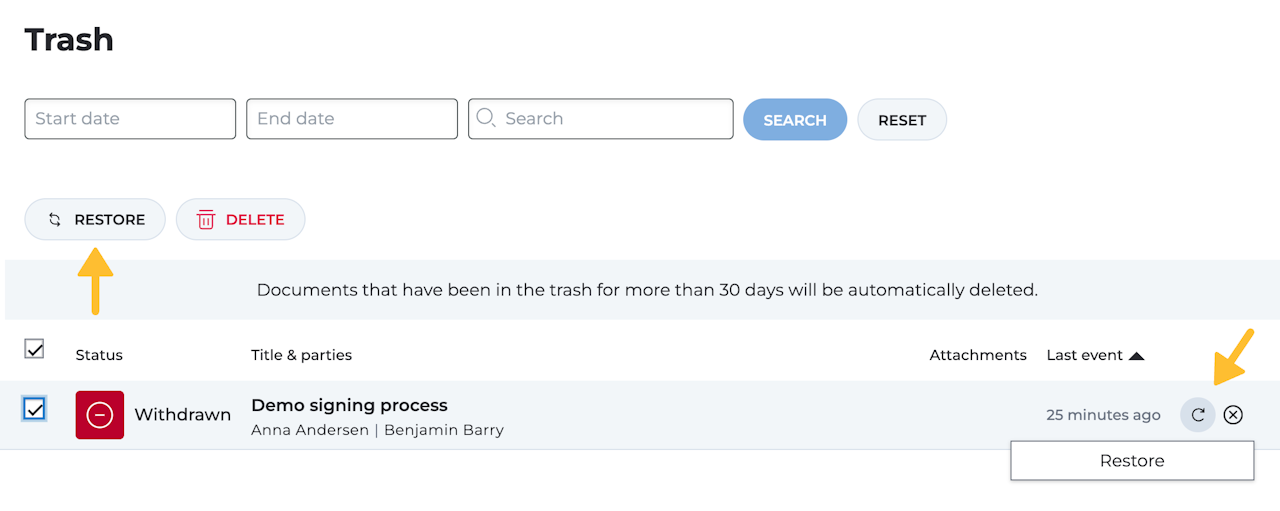Choose Restore from the popup menu
The height and width of the screenshot is (511, 1280).
tap(1132, 461)
